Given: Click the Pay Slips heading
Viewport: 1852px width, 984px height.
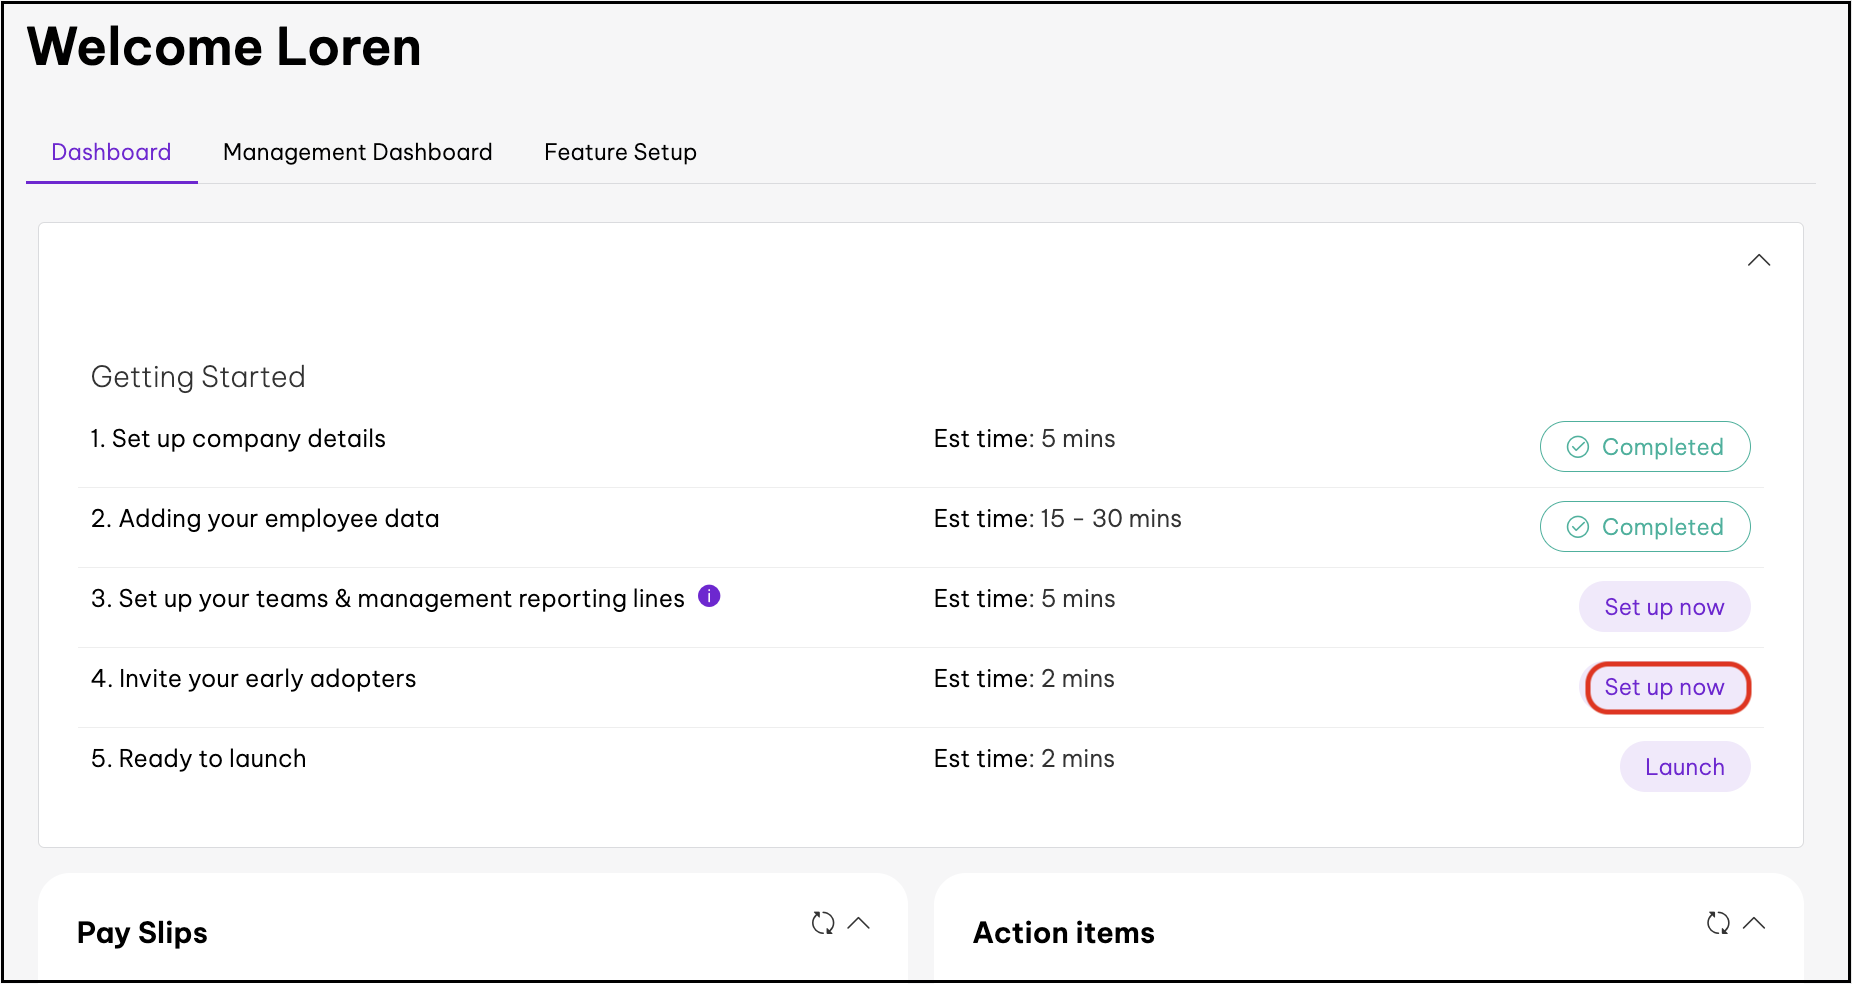Looking at the screenshot, I should tap(142, 933).
